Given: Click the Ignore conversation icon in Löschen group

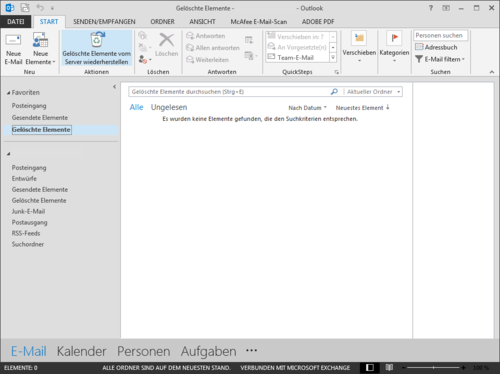Looking at the screenshot, I should 143,35.
